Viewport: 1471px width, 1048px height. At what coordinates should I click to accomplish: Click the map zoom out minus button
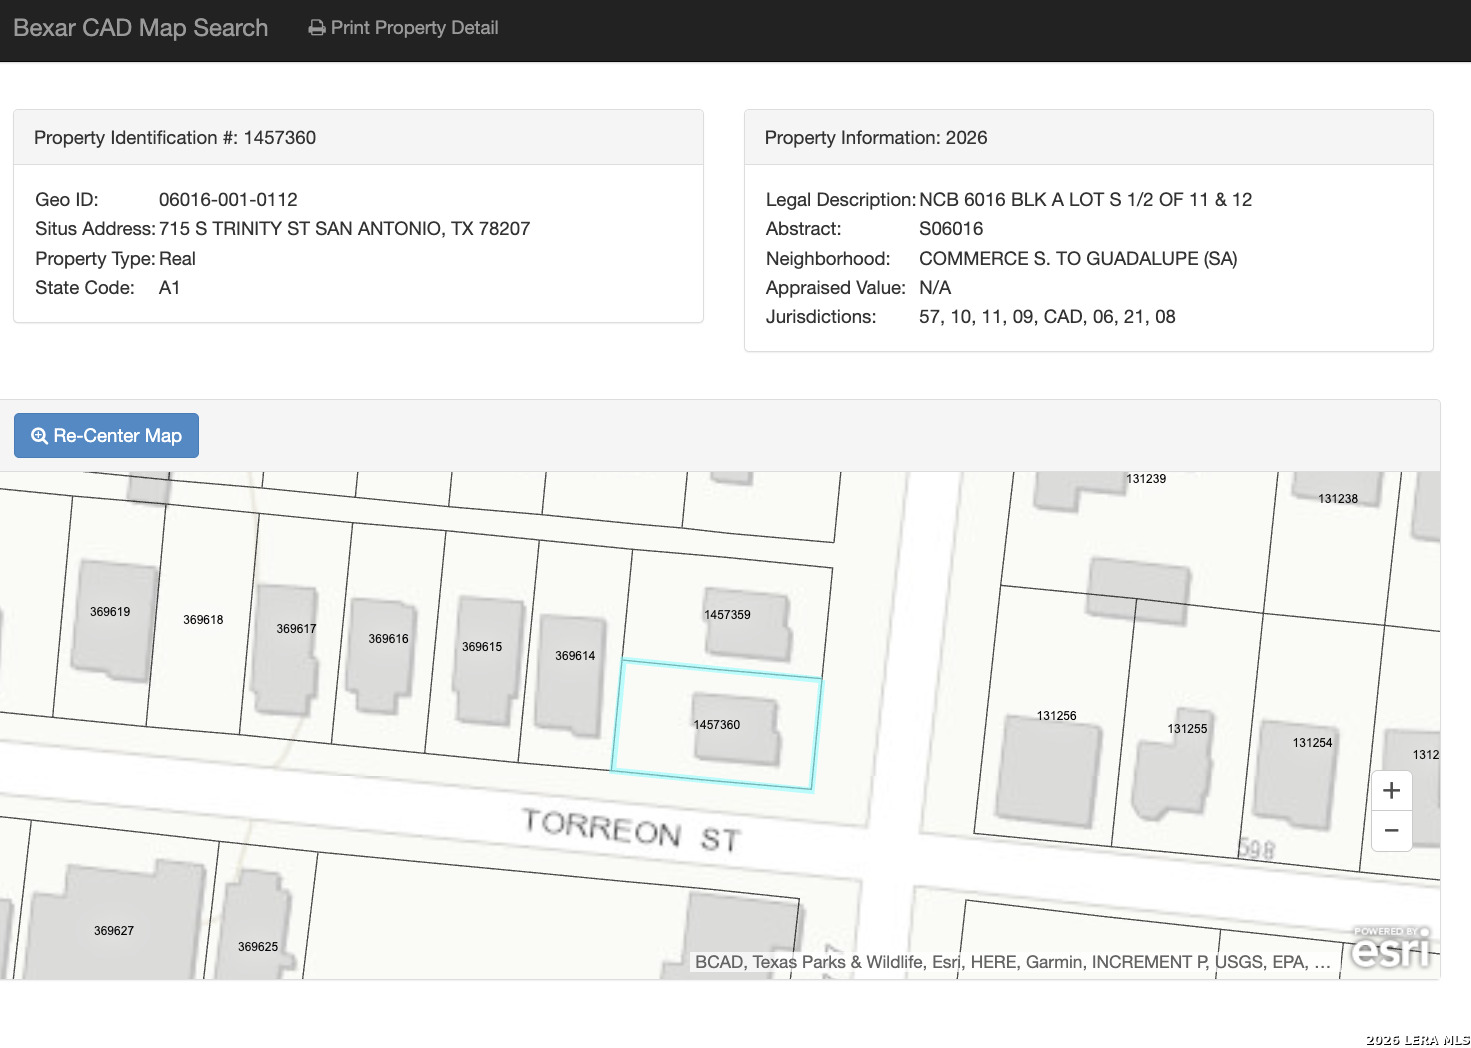pos(1391,831)
